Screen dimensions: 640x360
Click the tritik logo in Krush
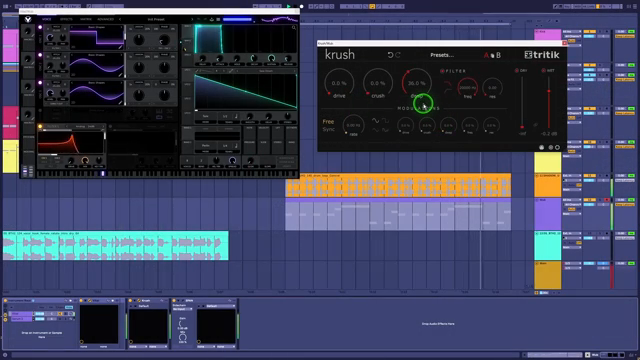click(x=542, y=55)
